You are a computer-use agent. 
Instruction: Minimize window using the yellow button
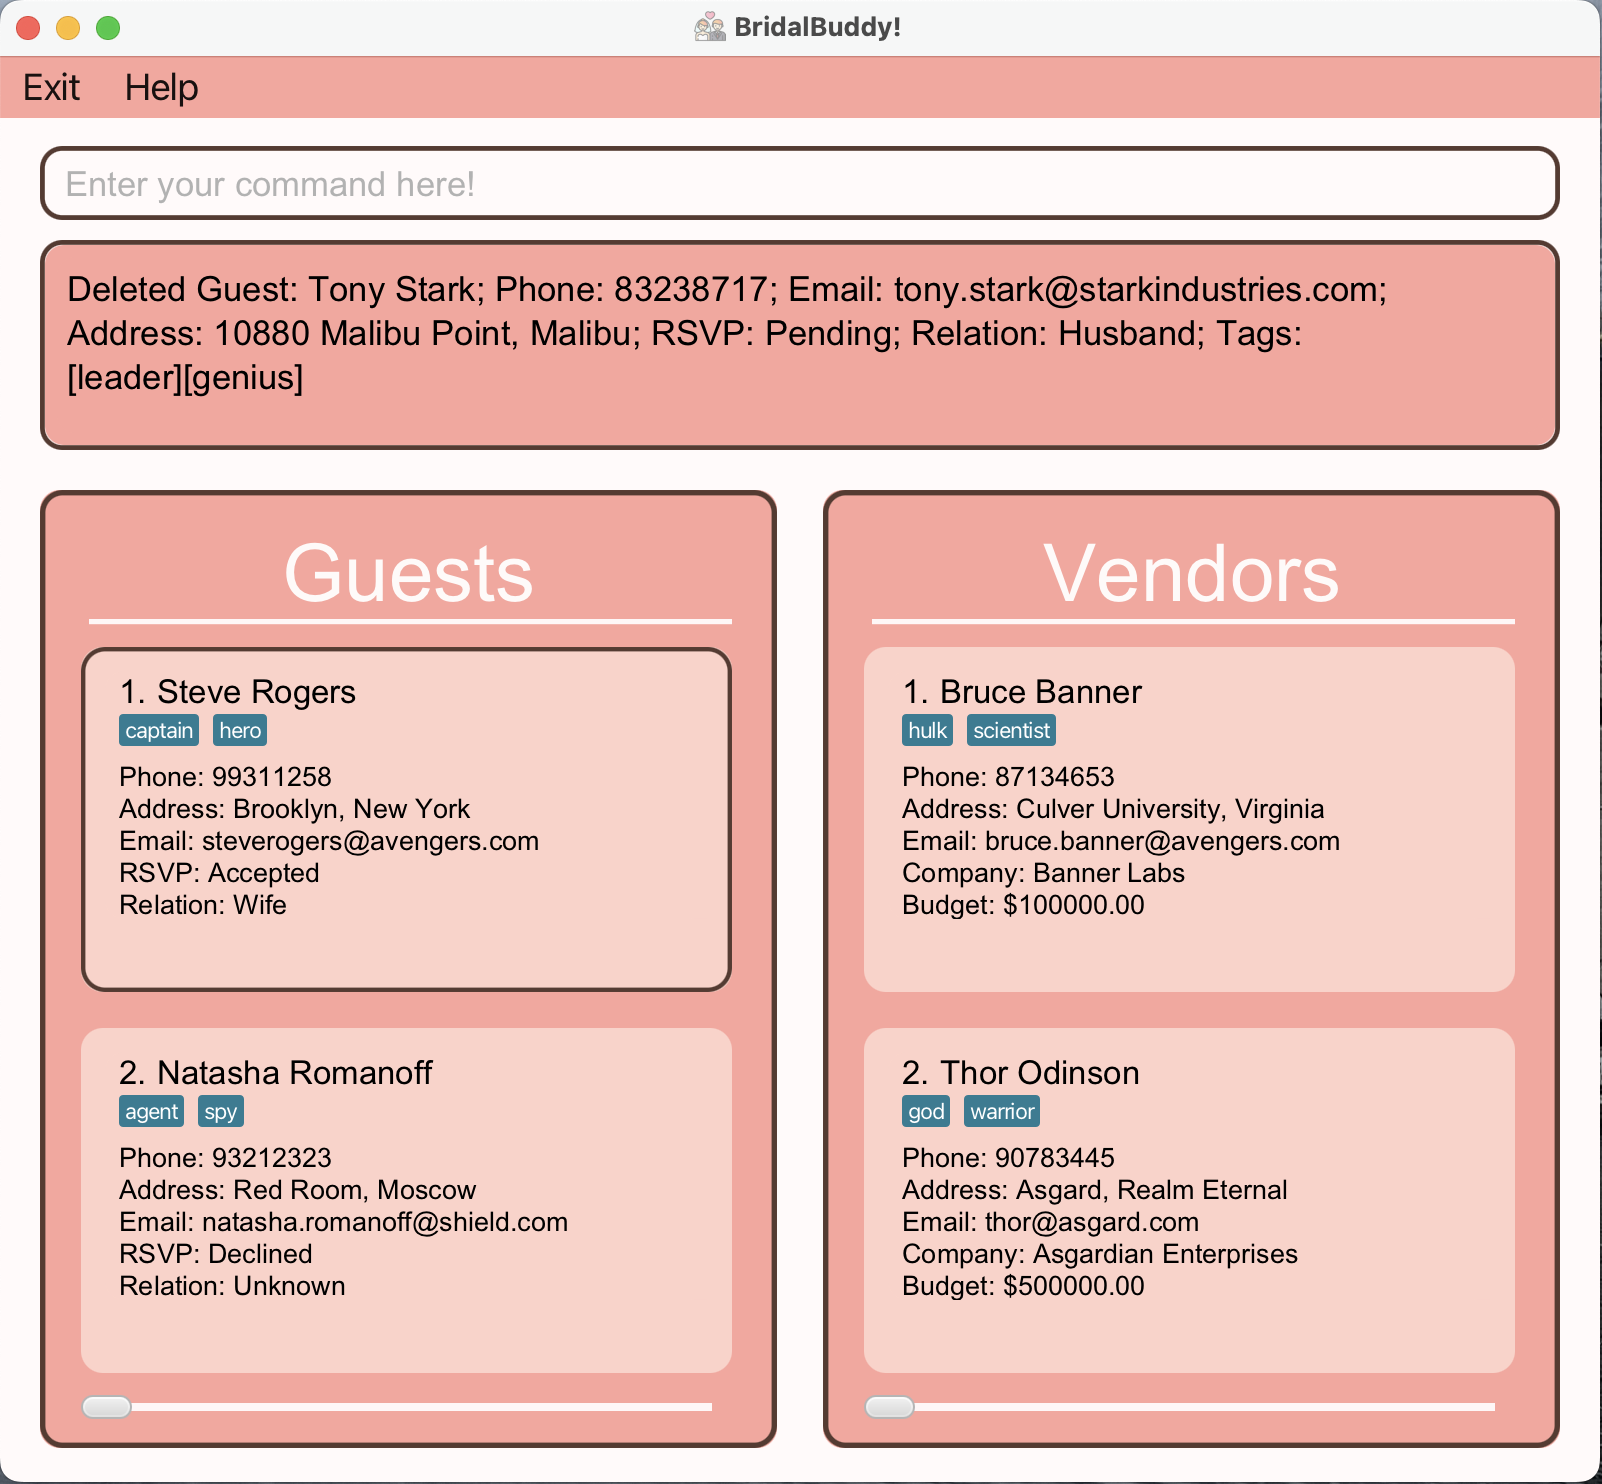(68, 28)
